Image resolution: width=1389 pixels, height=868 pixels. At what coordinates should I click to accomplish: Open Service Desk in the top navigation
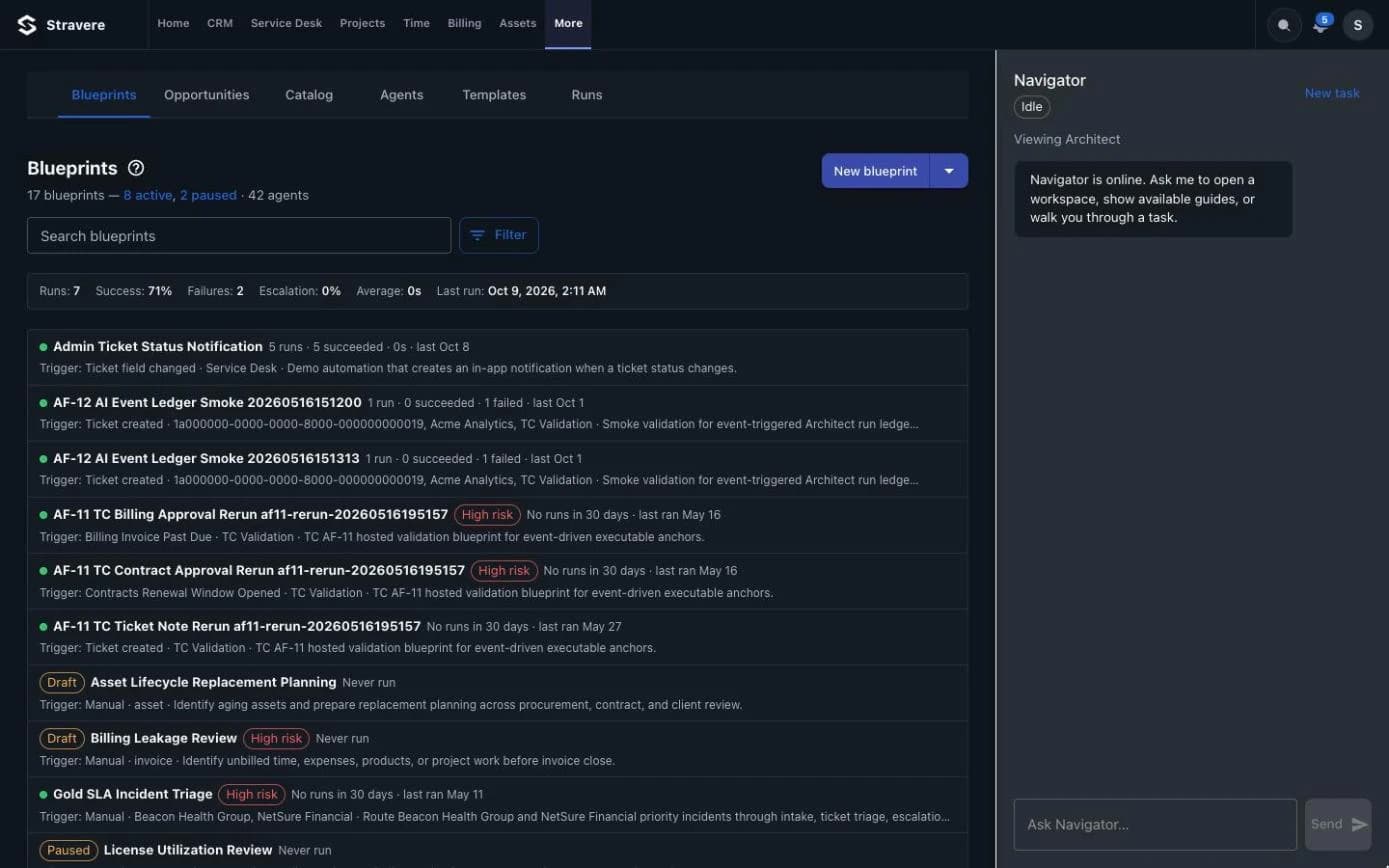pyautogui.click(x=286, y=24)
